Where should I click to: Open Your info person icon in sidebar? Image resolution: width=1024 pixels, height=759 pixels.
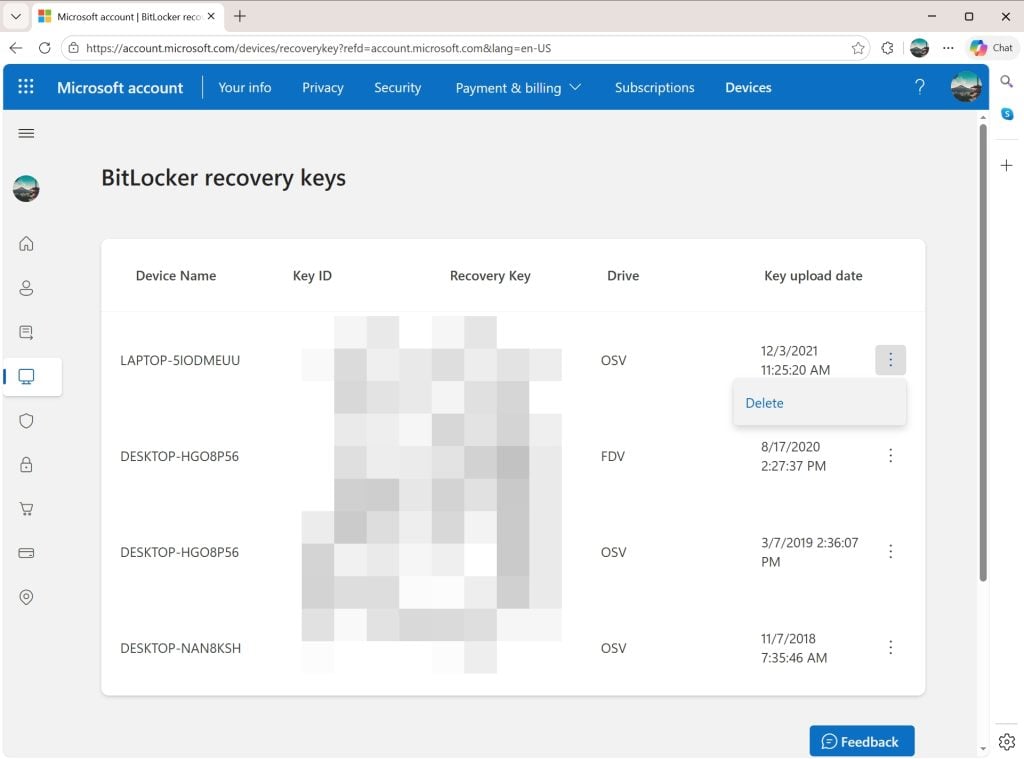26,288
